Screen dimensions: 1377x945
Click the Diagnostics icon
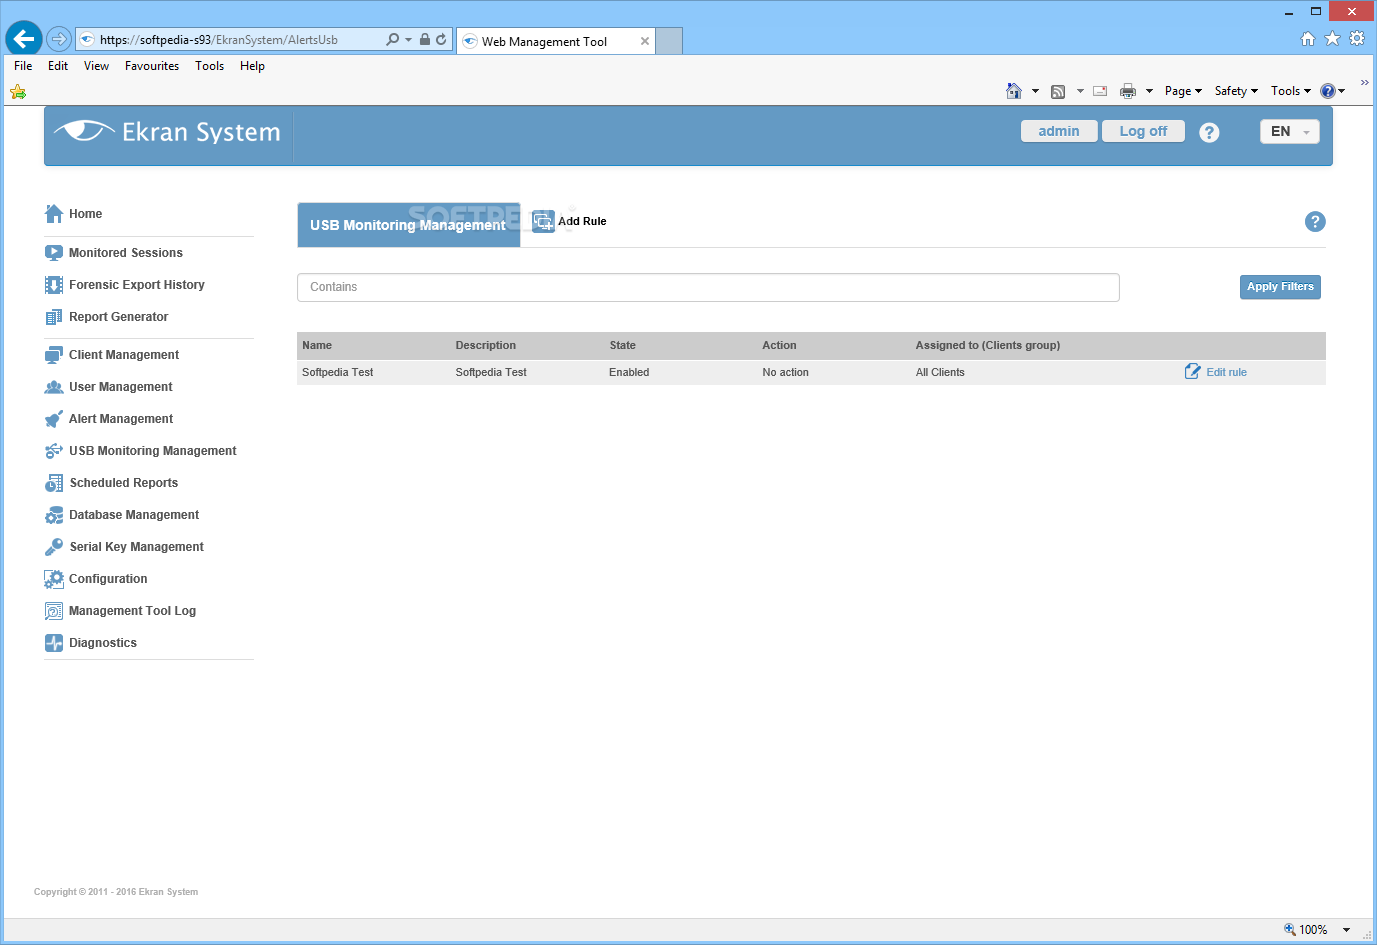tap(54, 643)
